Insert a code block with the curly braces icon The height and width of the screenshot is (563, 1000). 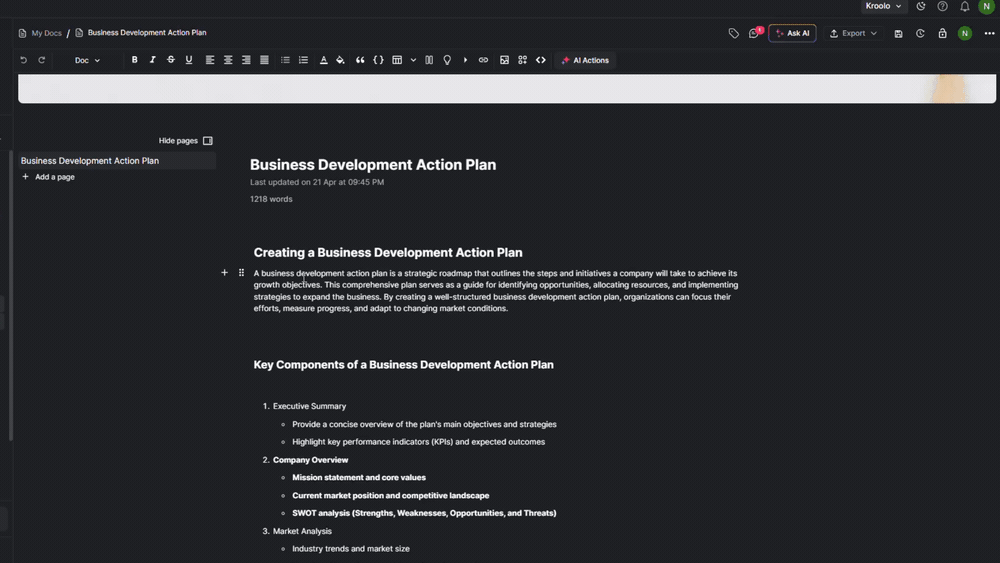click(x=378, y=60)
